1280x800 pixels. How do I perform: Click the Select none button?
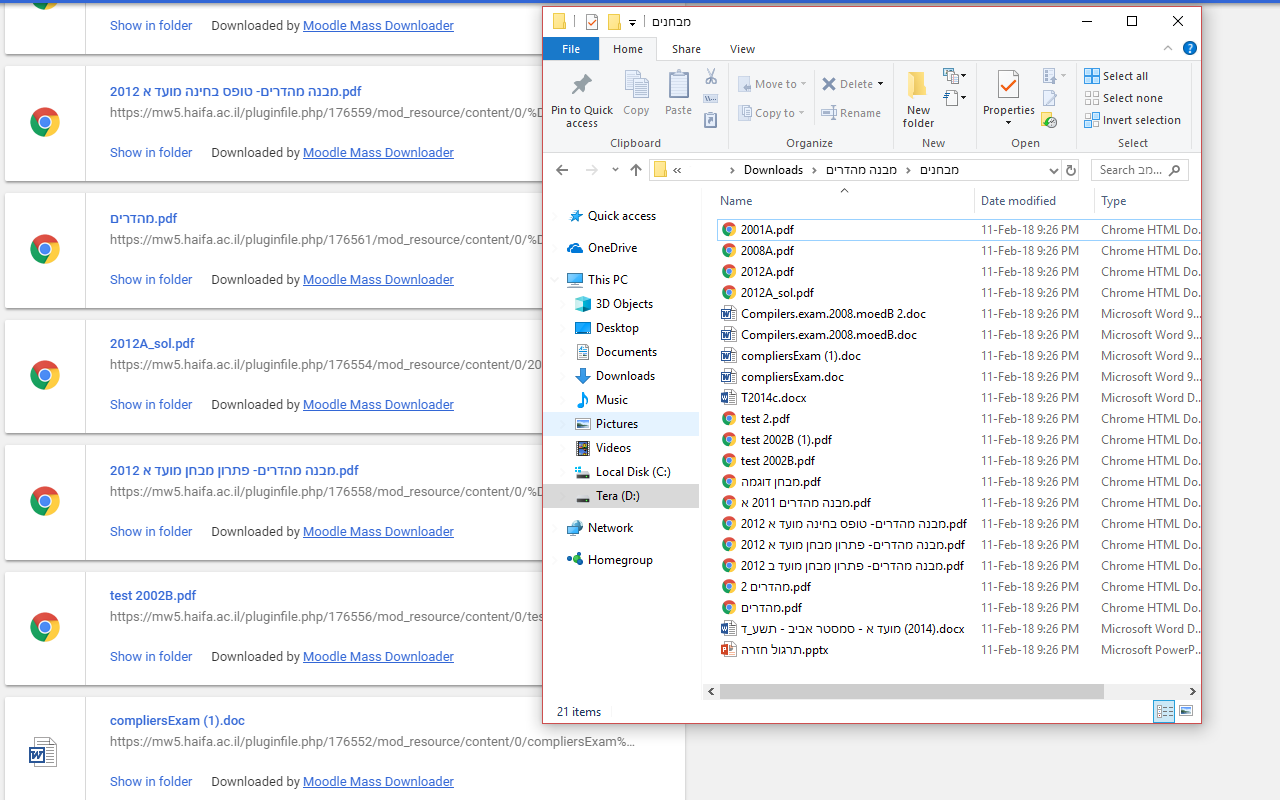click(x=1124, y=98)
